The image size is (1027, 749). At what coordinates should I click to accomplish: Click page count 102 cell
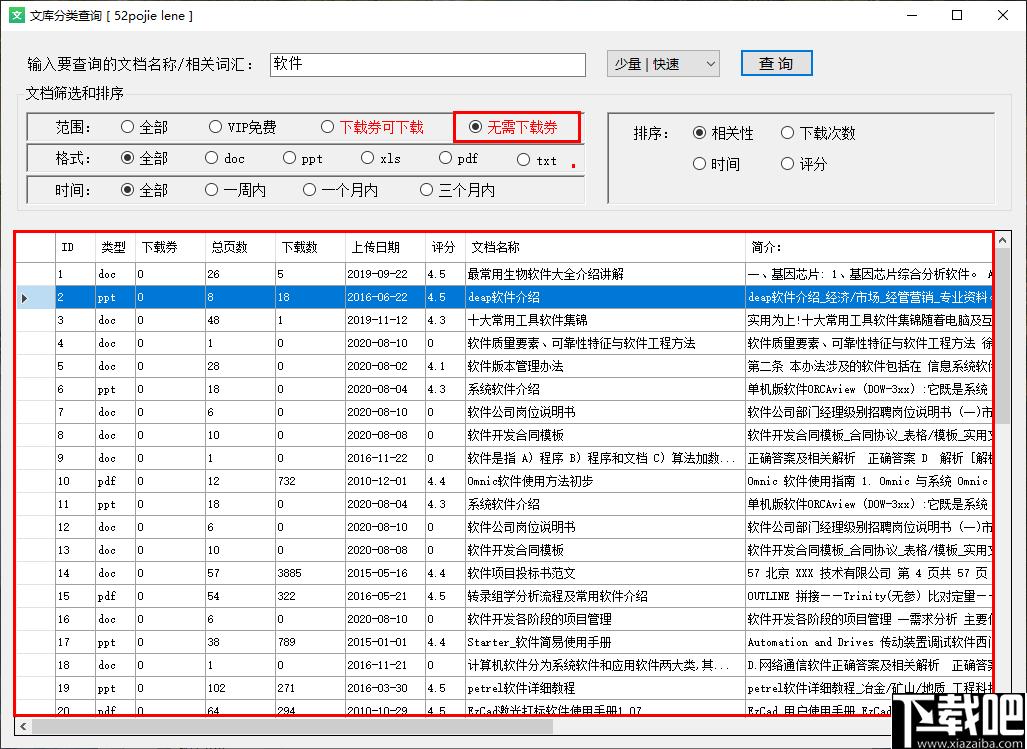[x=240, y=688]
